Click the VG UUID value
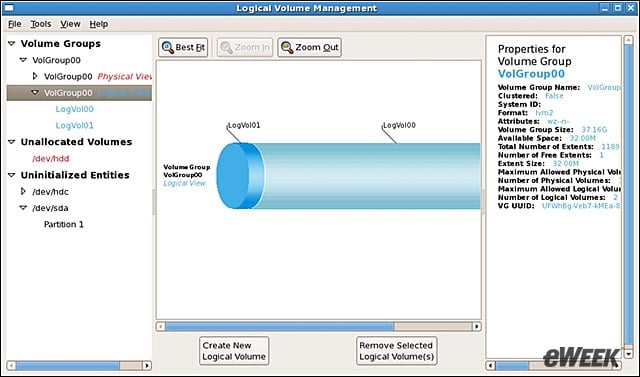The height and width of the screenshot is (377, 640). (581, 206)
